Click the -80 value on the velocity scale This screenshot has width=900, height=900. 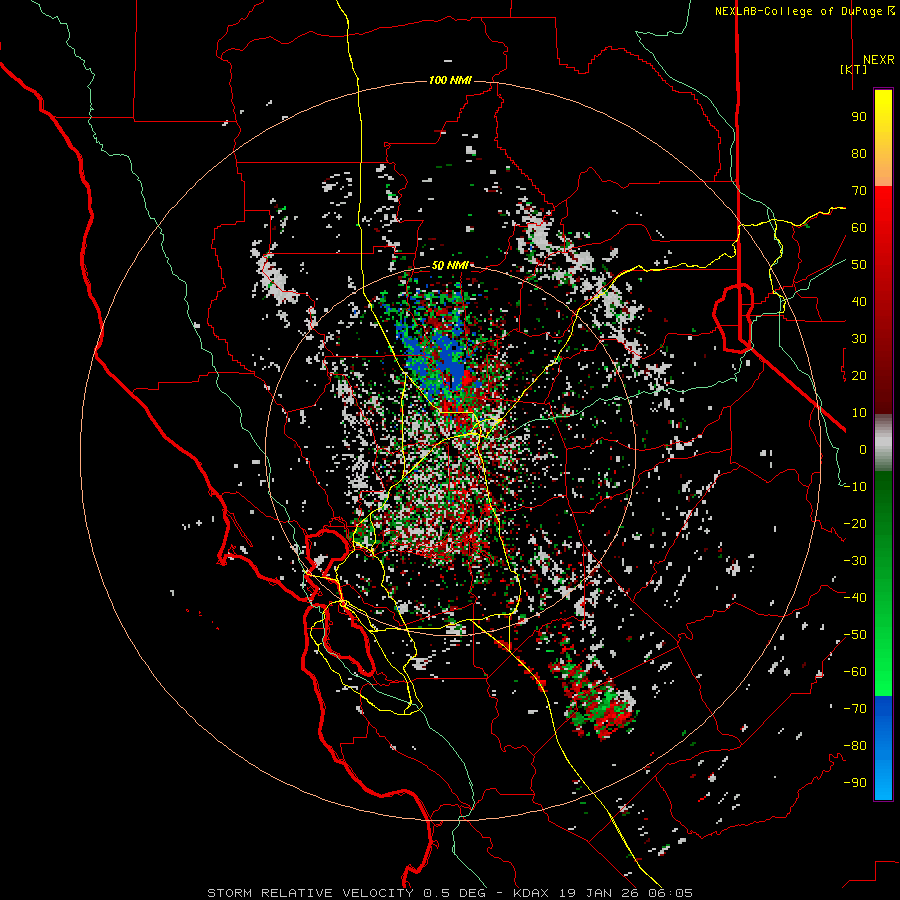pos(855,746)
